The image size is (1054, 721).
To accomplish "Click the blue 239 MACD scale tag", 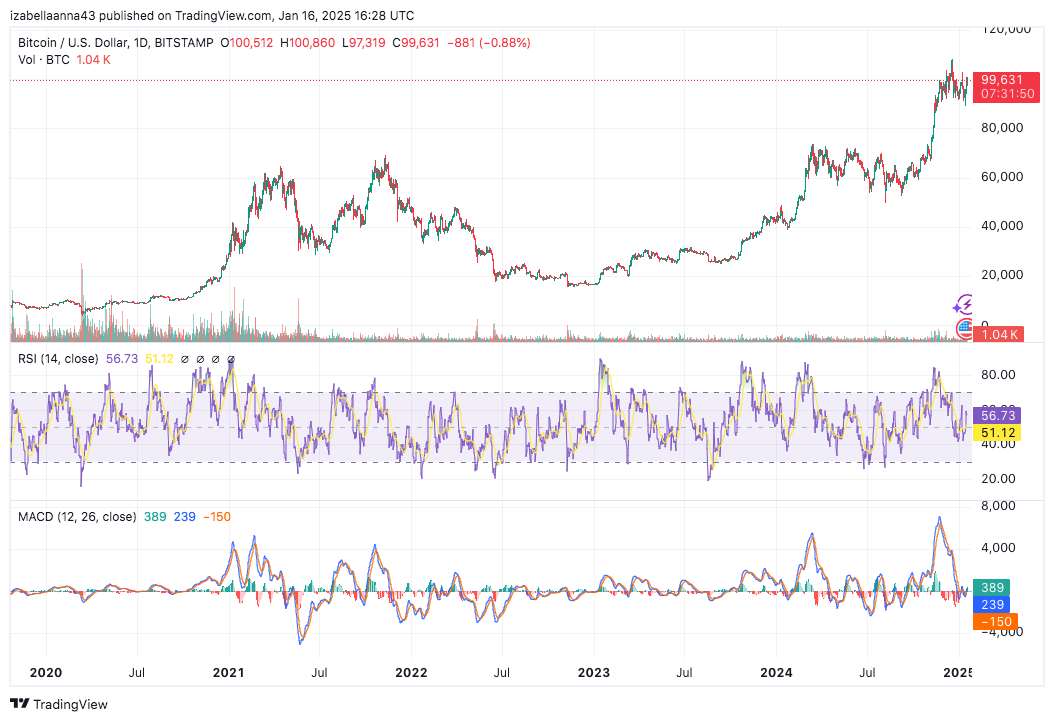I will click(x=991, y=605).
